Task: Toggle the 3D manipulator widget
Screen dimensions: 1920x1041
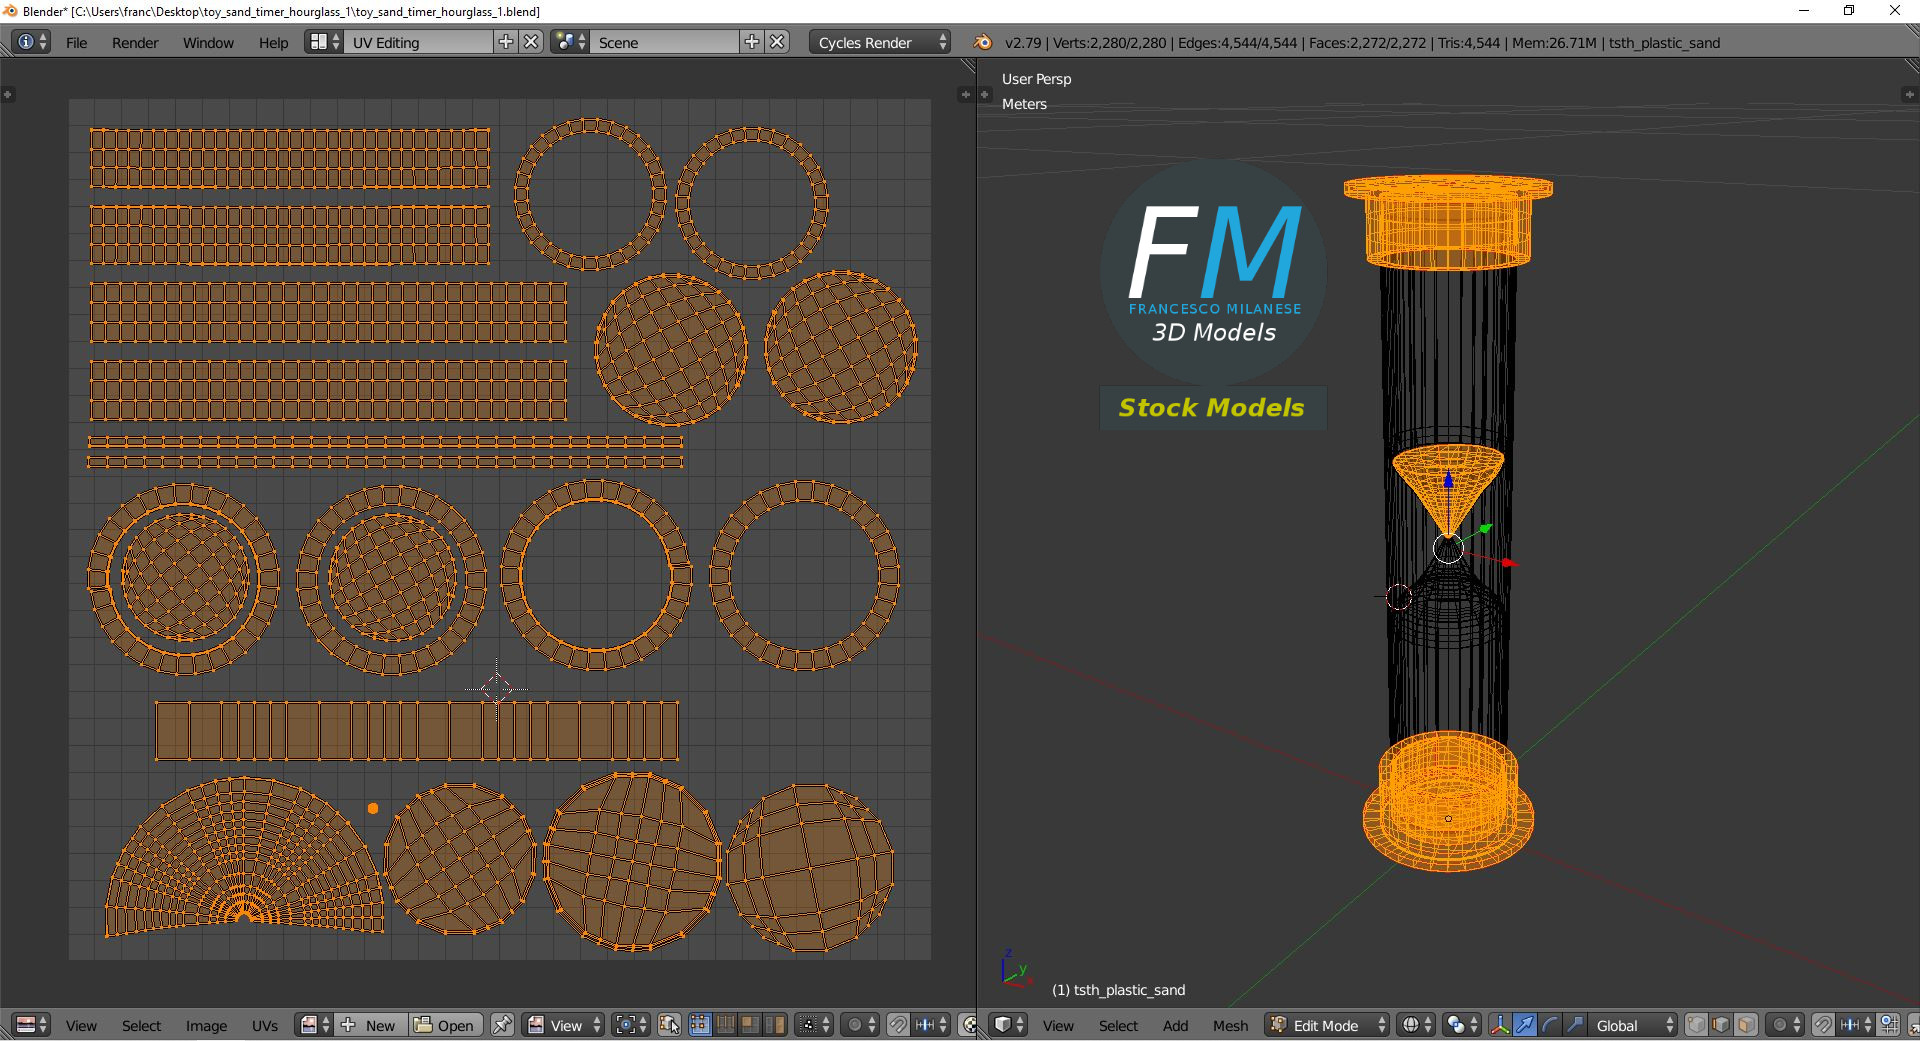Action: pos(1500,1025)
